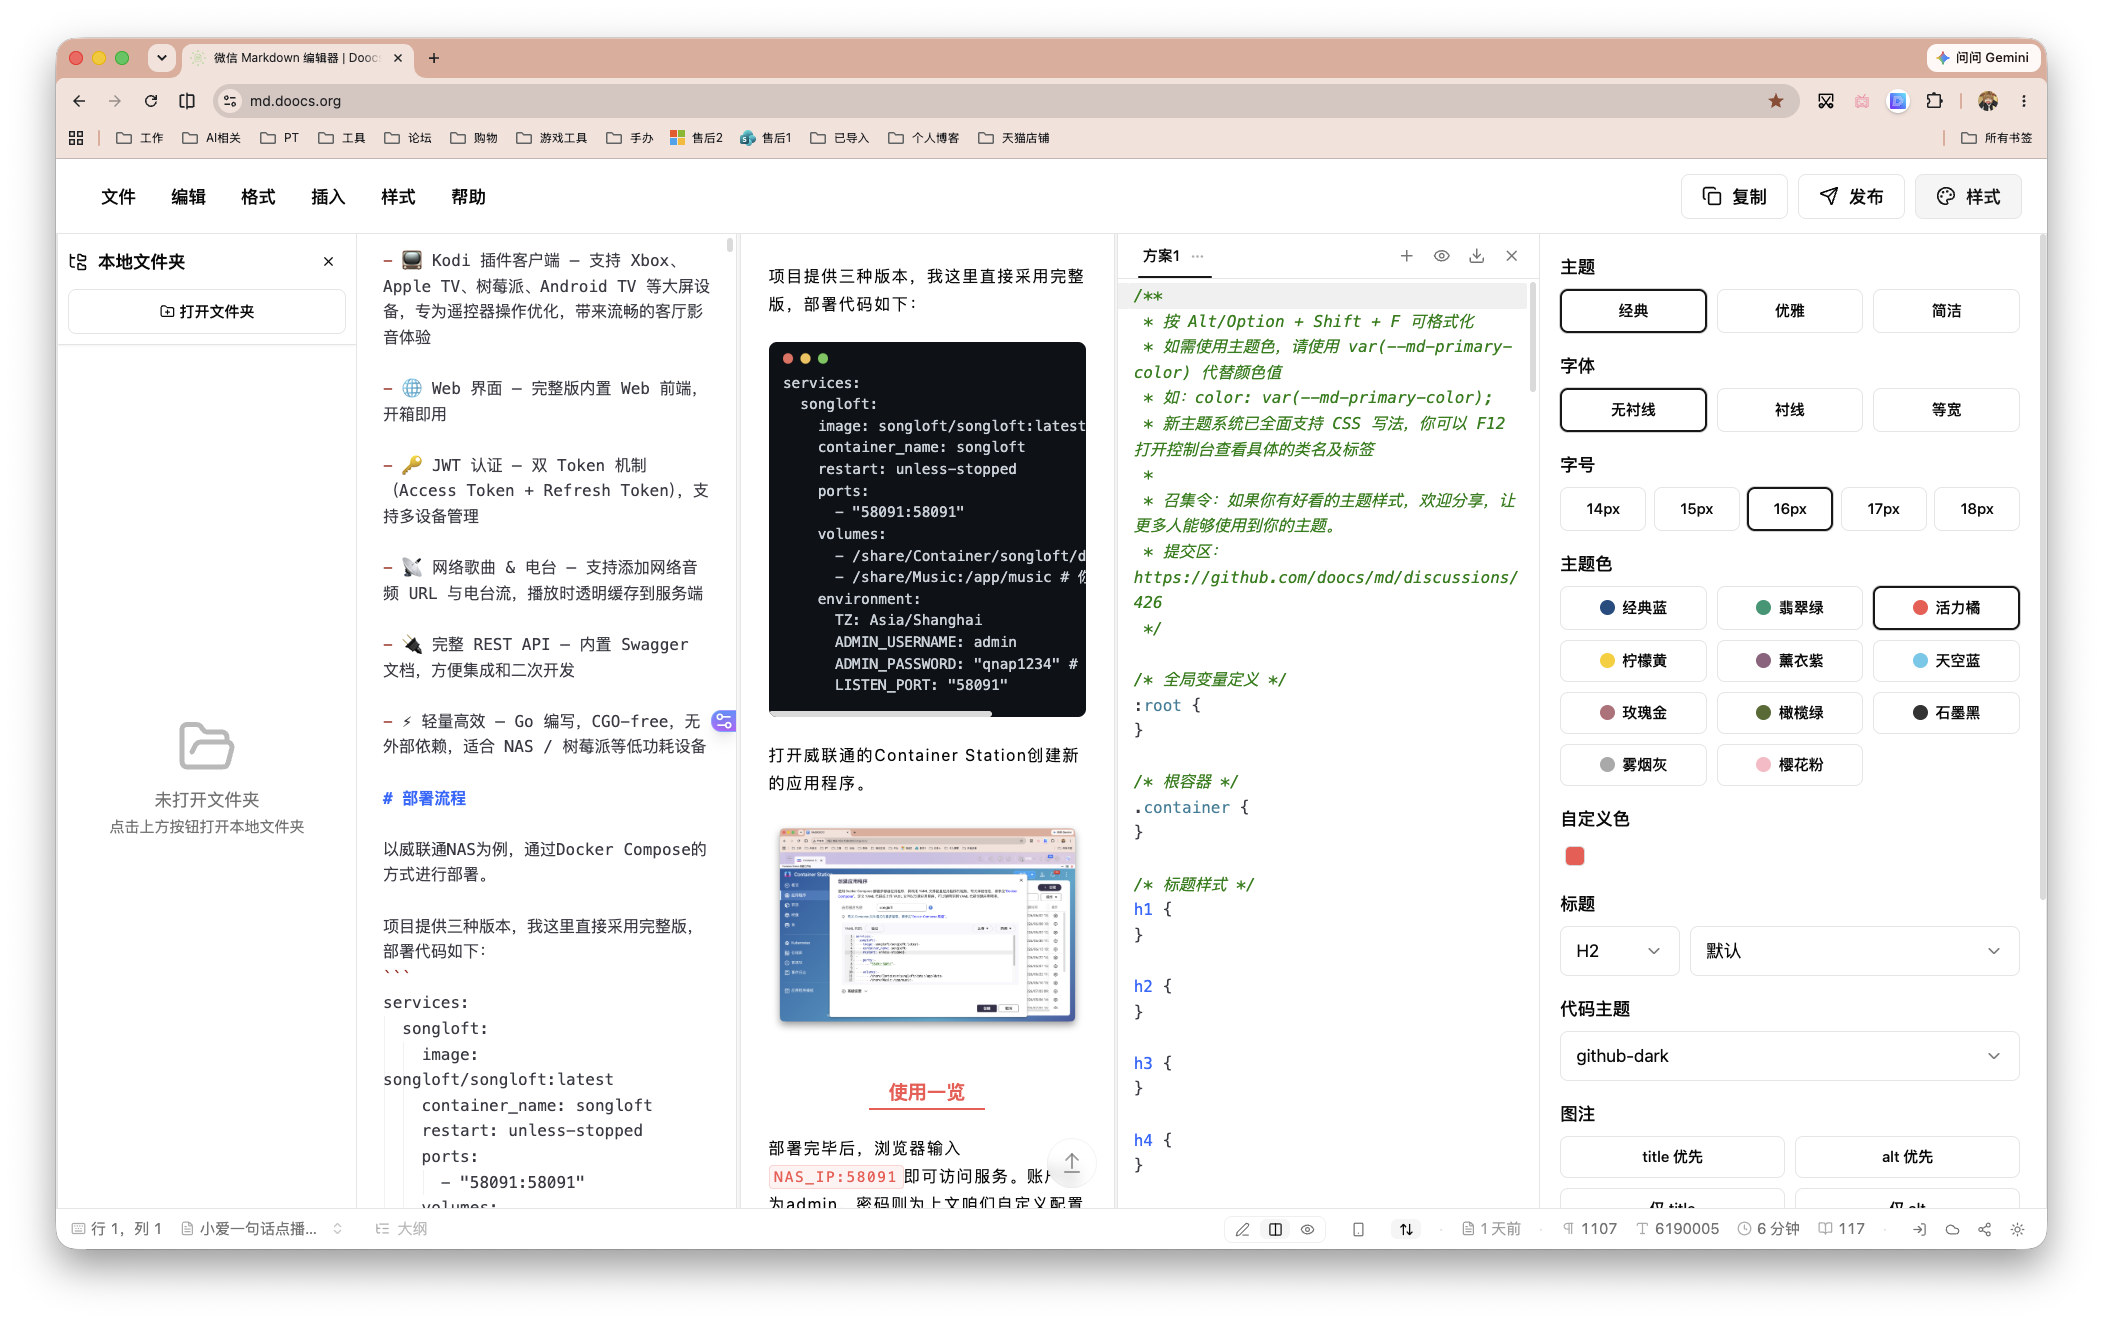Open the custom color (自定义色) red swatch
2103x1323 pixels.
coord(1575,856)
